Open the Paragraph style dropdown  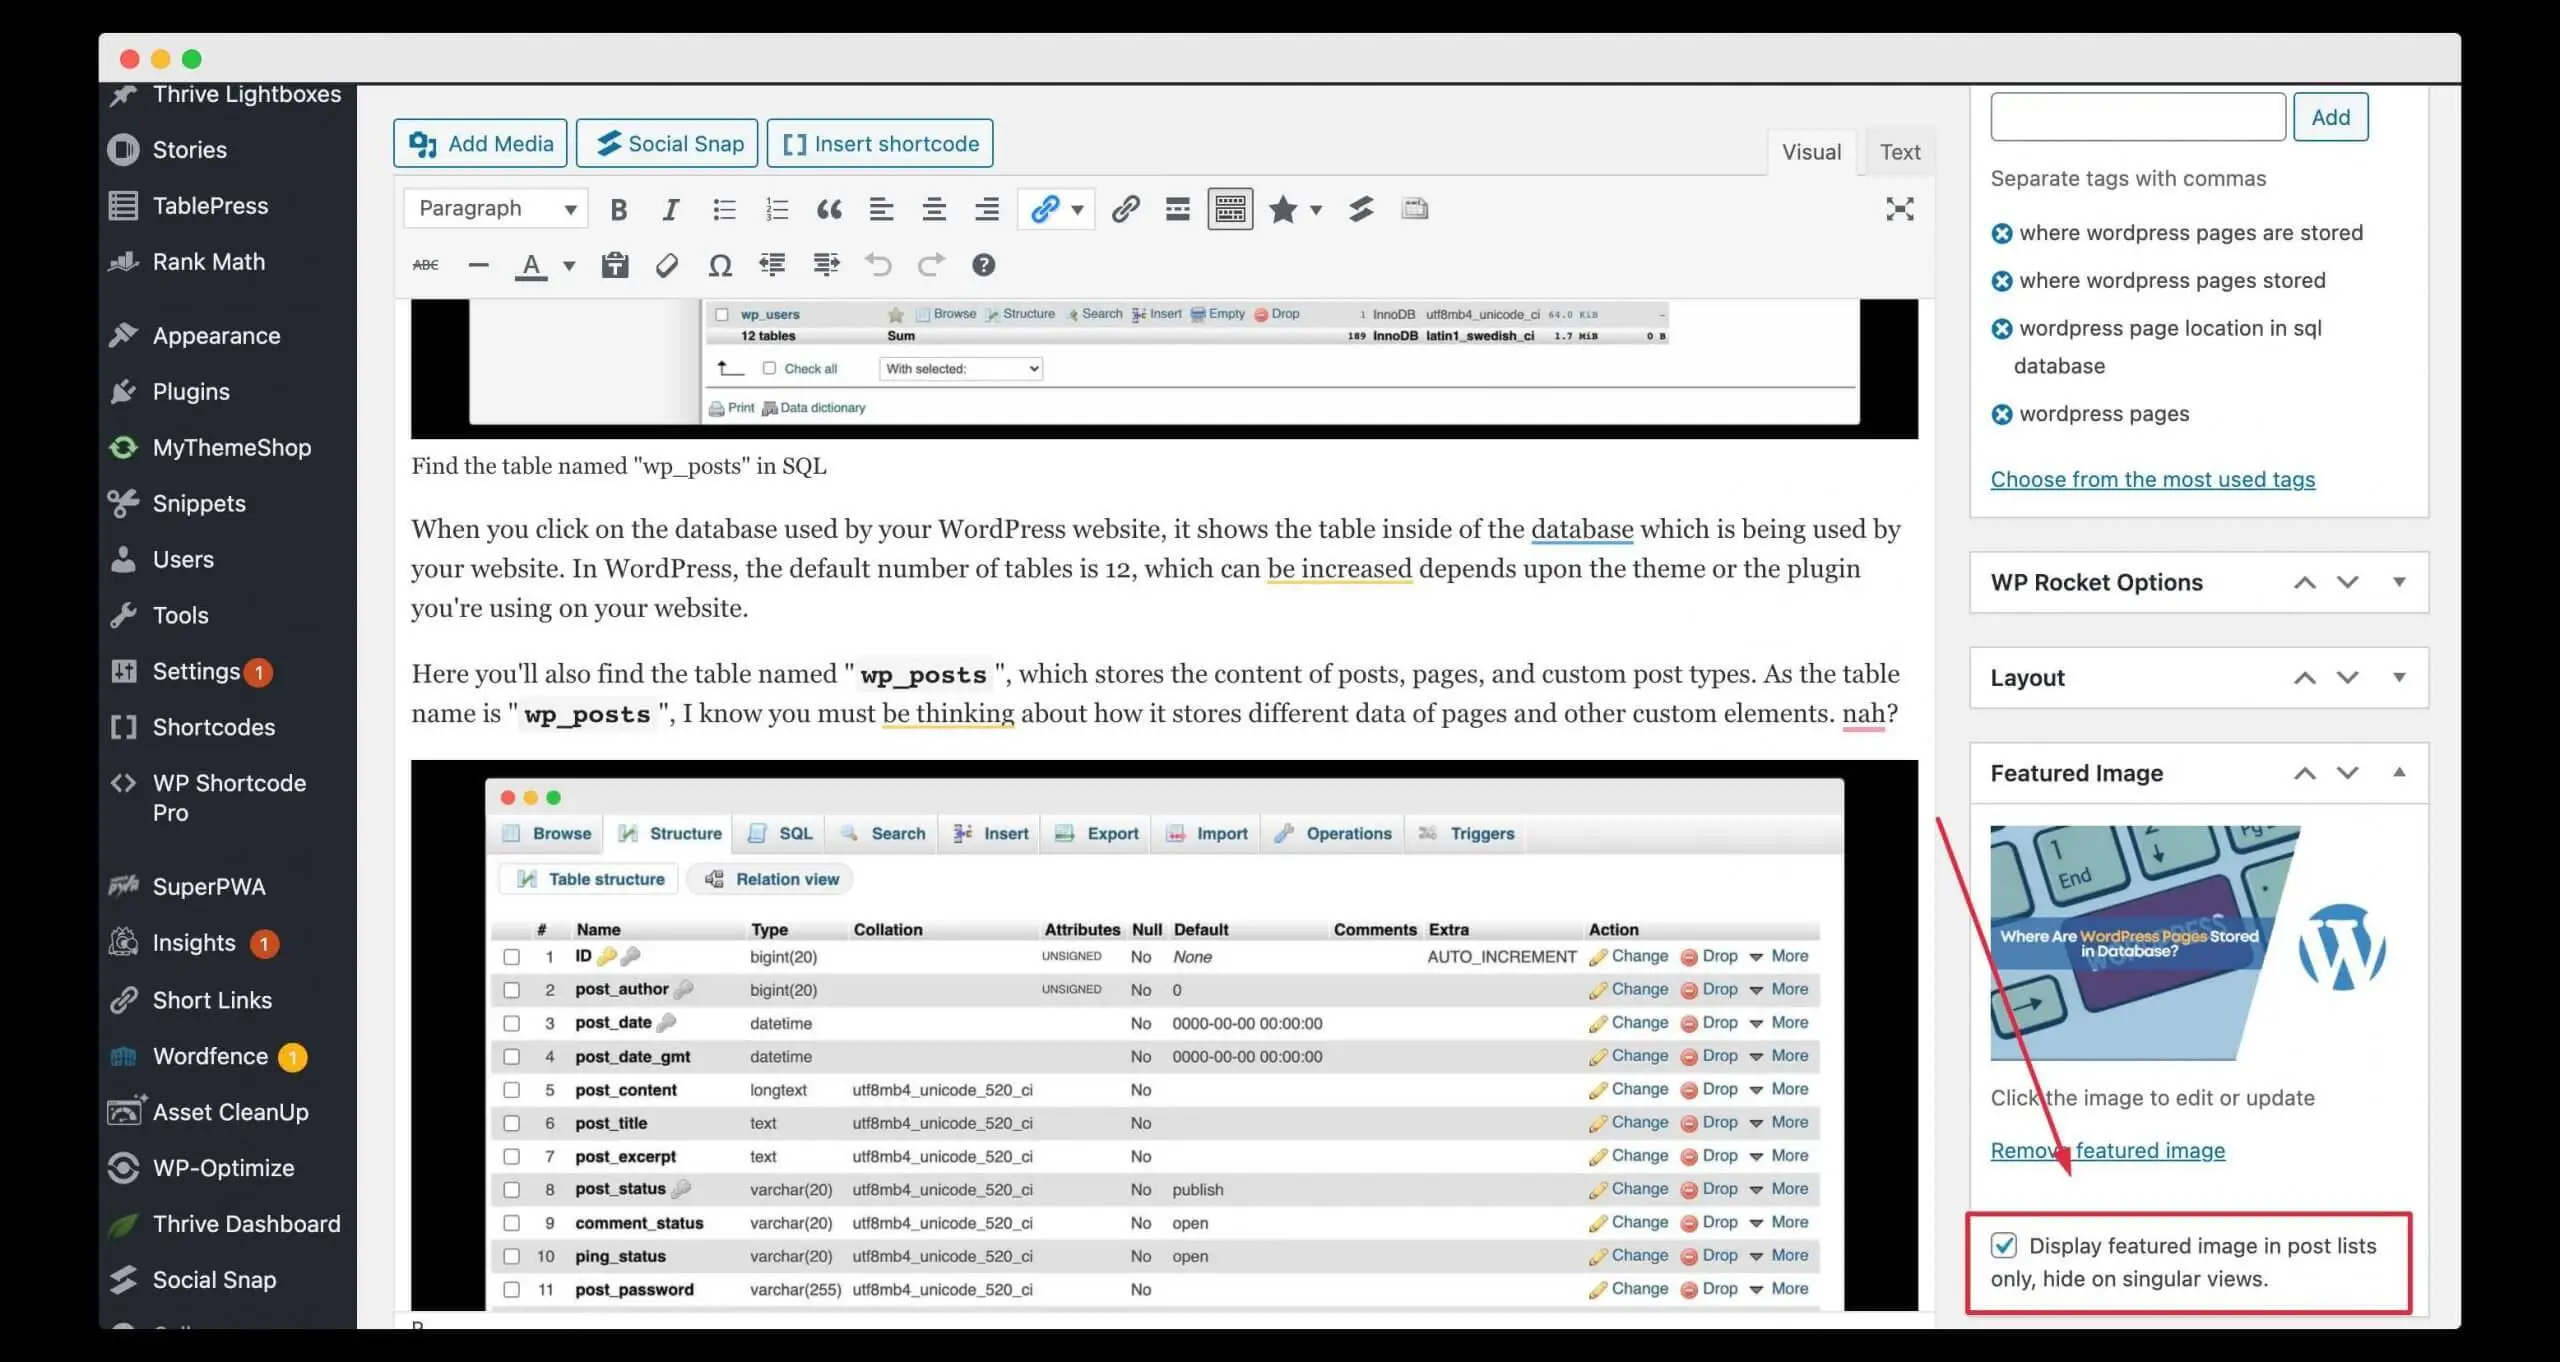click(x=494, y=208)
